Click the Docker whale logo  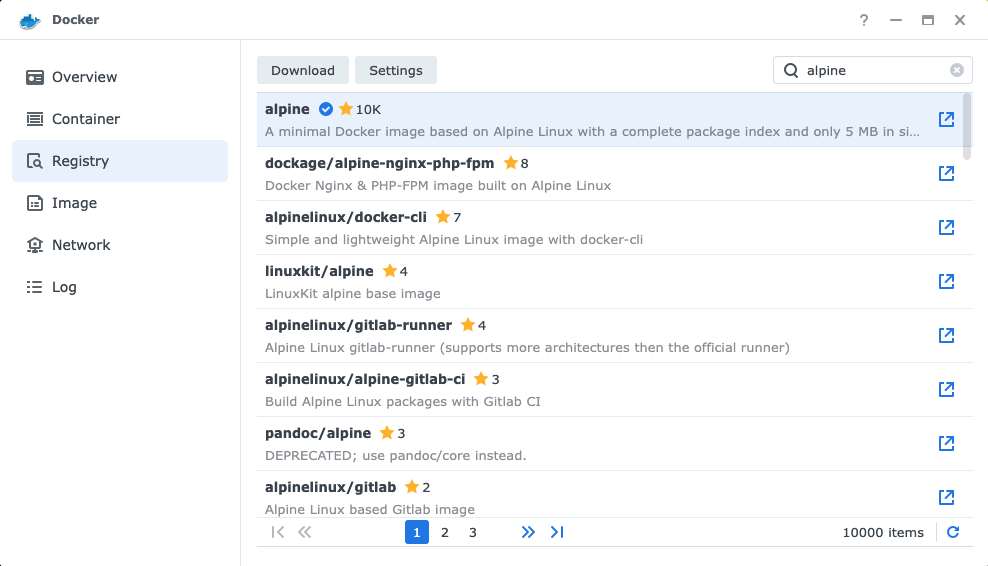29,20
